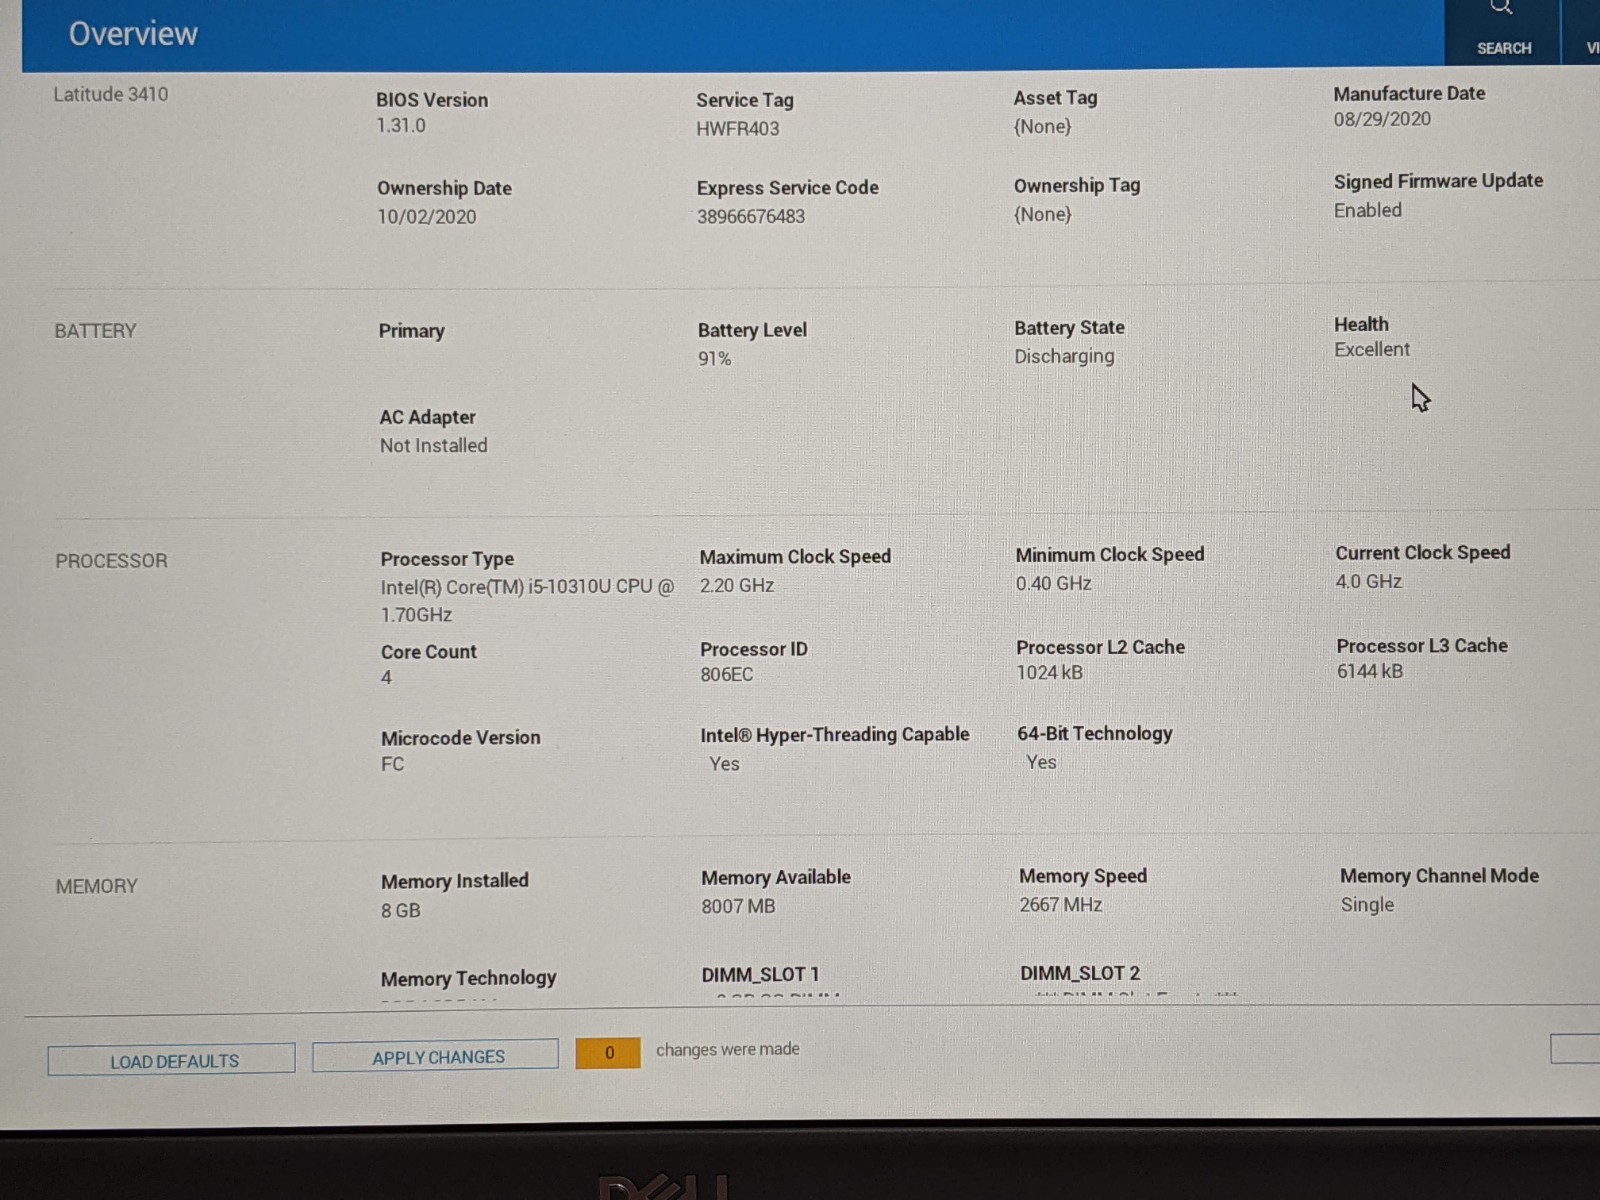Click the BATTERY section heading

point(95,331)
